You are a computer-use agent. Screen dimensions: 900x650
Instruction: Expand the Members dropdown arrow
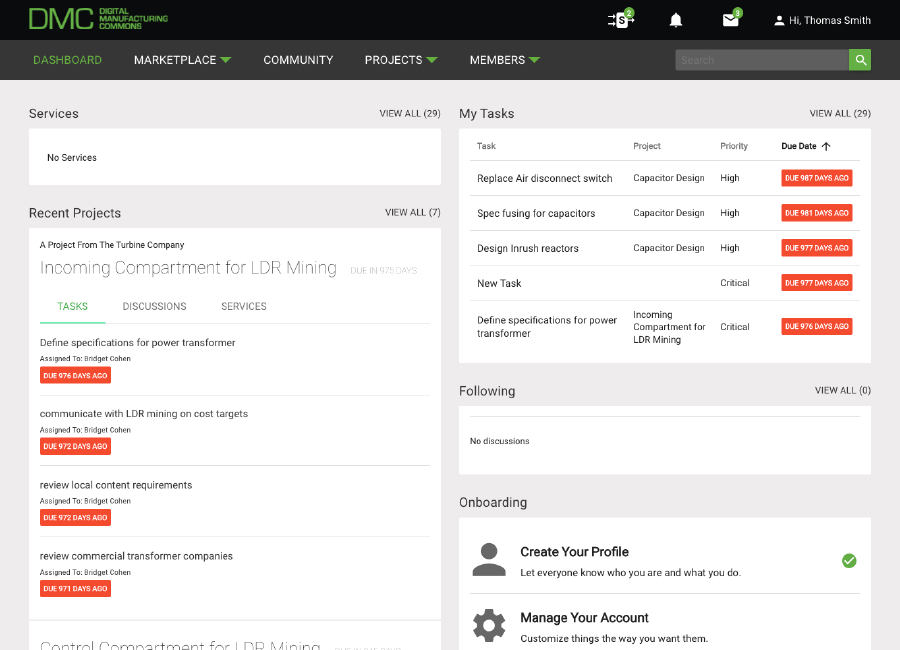[x=534, y=60]
